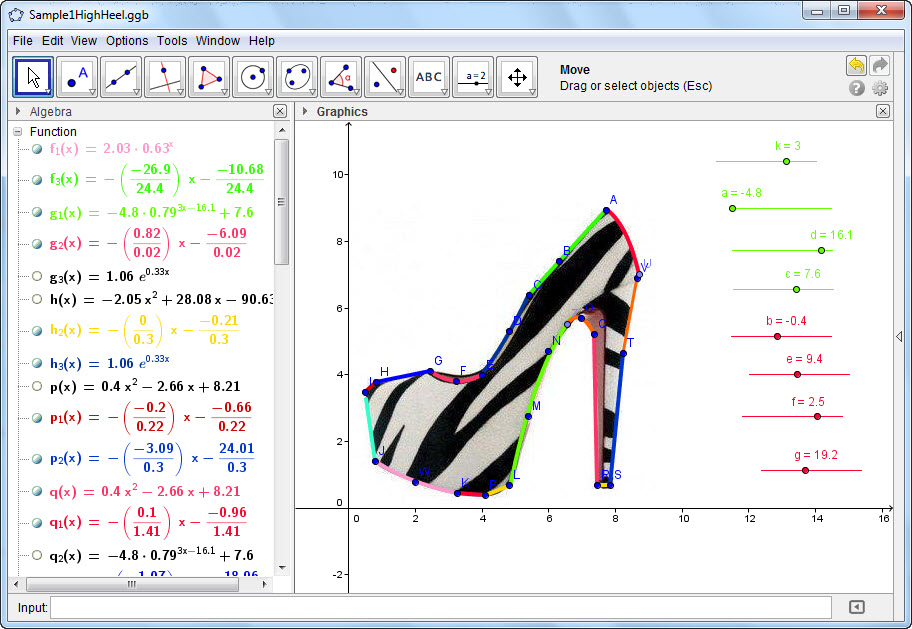Toggle visibility of g2(x)

37,244
